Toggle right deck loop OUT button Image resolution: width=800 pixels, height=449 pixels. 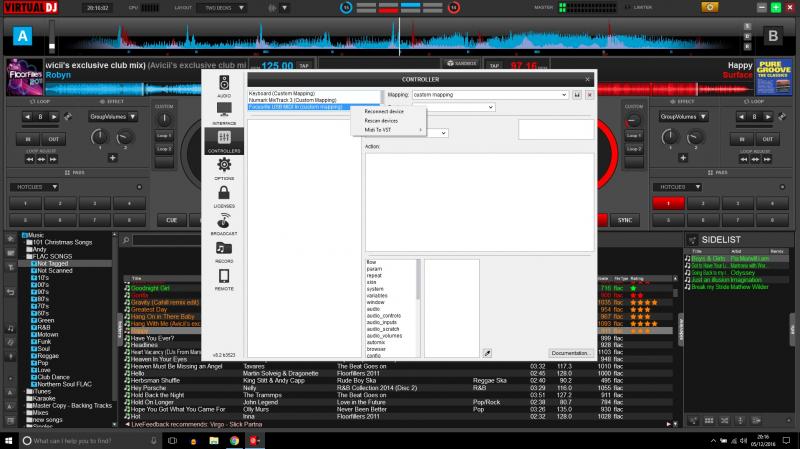[767, 139]
